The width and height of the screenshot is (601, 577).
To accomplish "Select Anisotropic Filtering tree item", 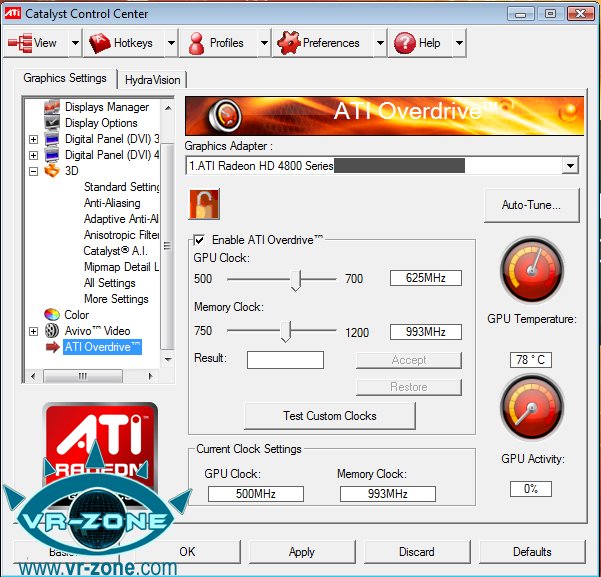I will 121,235.
